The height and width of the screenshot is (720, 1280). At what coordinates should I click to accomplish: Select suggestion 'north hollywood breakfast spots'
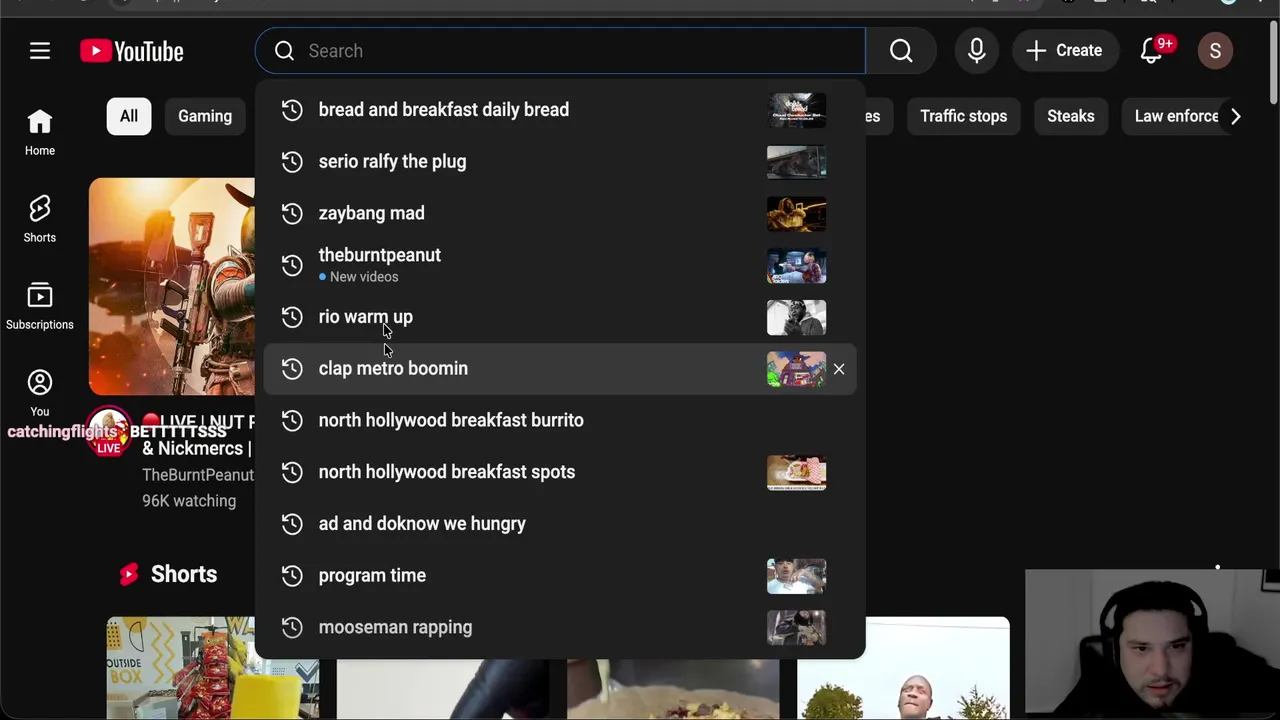coord(560,472)
